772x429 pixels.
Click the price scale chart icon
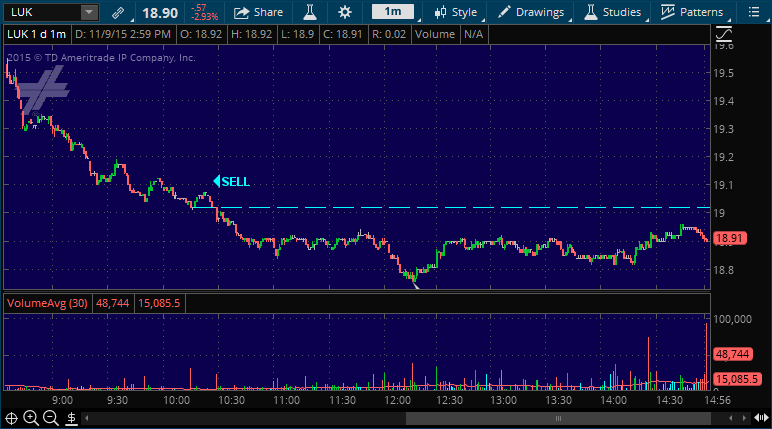coord(724,34)
